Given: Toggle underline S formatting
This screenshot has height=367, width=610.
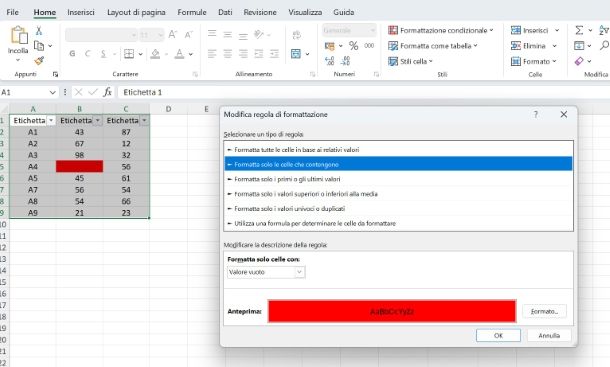Looking at the screenshot, I should pos(103,54).
